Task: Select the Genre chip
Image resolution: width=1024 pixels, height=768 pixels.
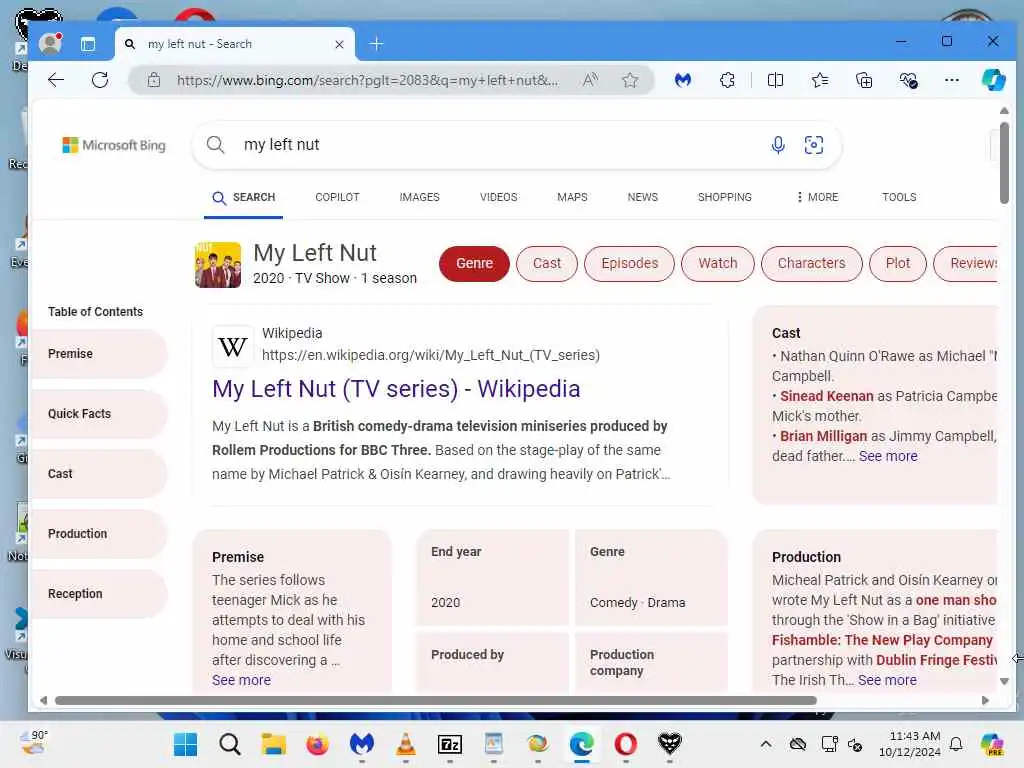Action: click(474, 264)
